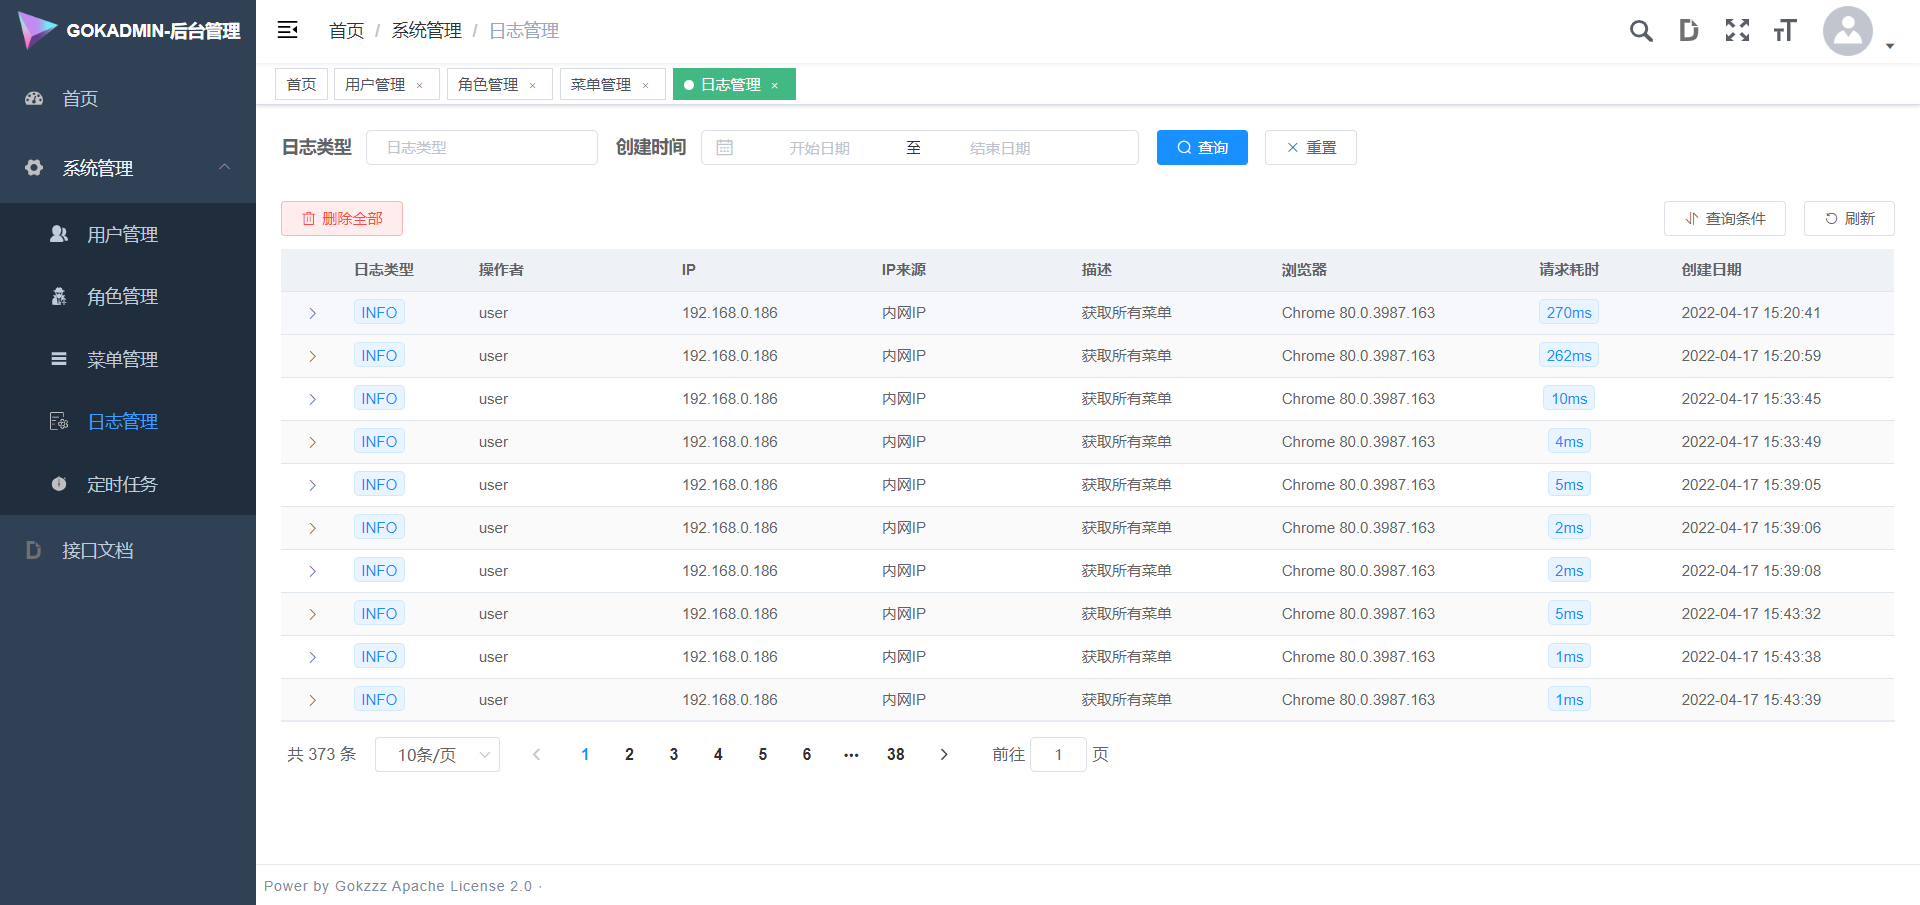Open the search magnifier in top bar
1920x905 pixels.
click(x=1640, y=31)
